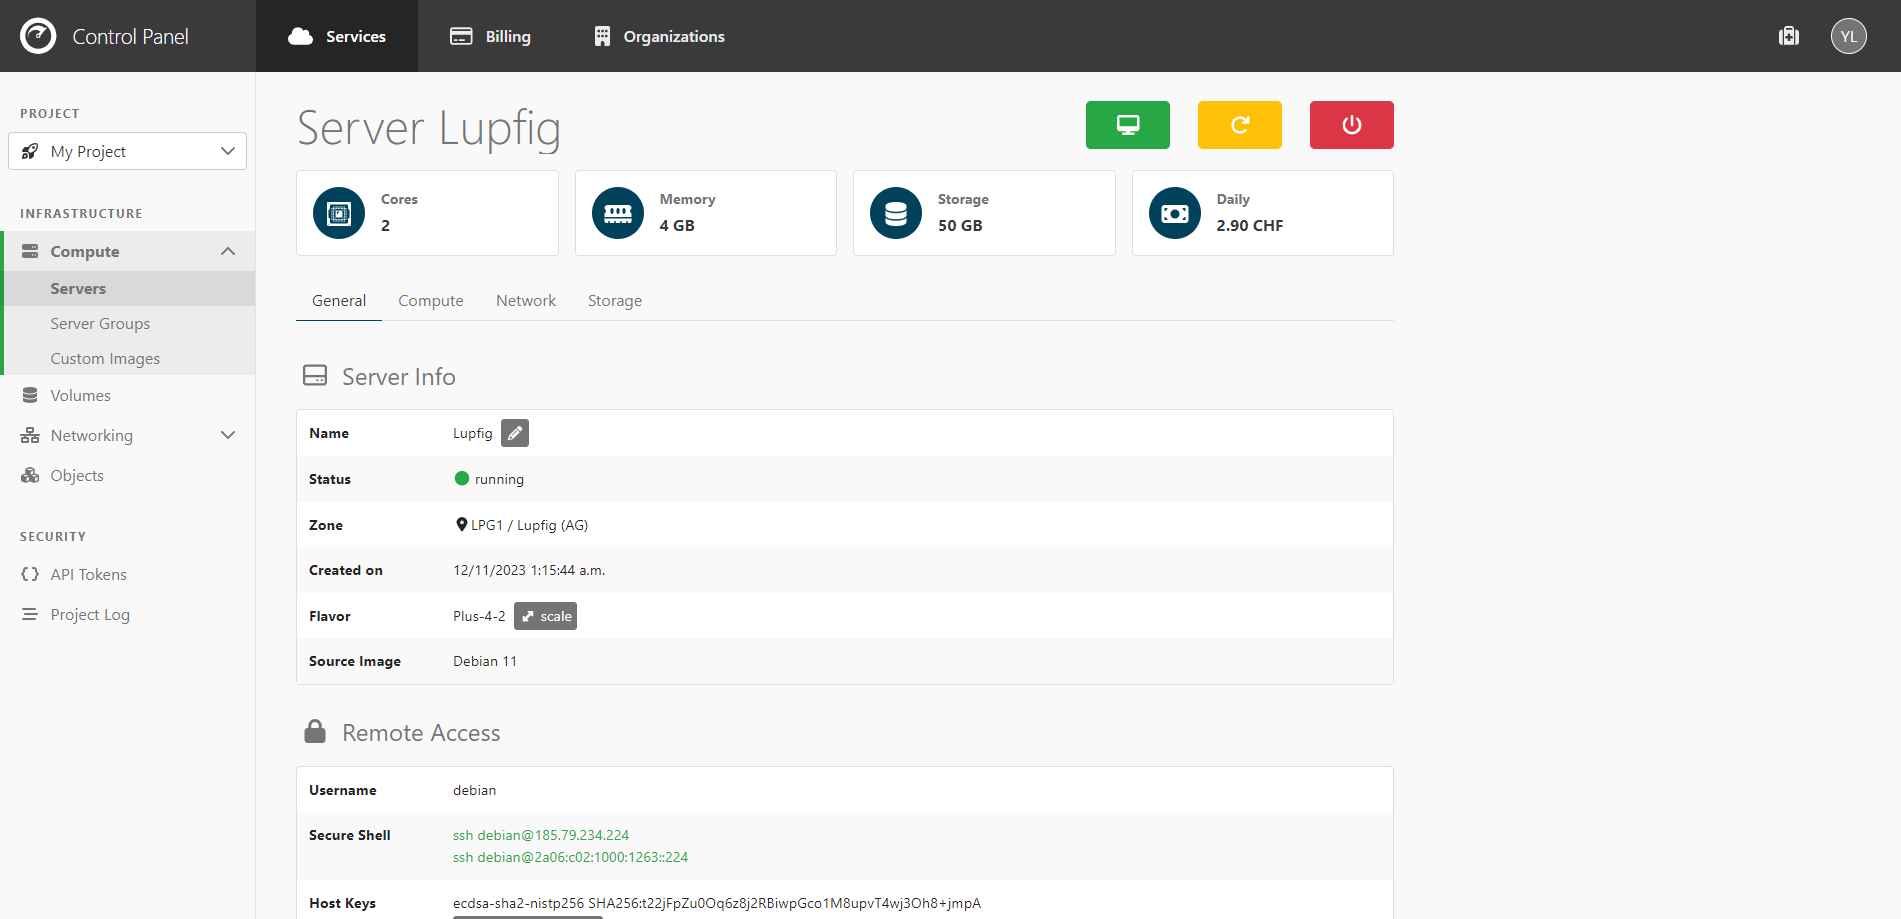This screenshot has width=1901, height=919.
Task: Click the Storage disk icon
Action: coord(896,213)
